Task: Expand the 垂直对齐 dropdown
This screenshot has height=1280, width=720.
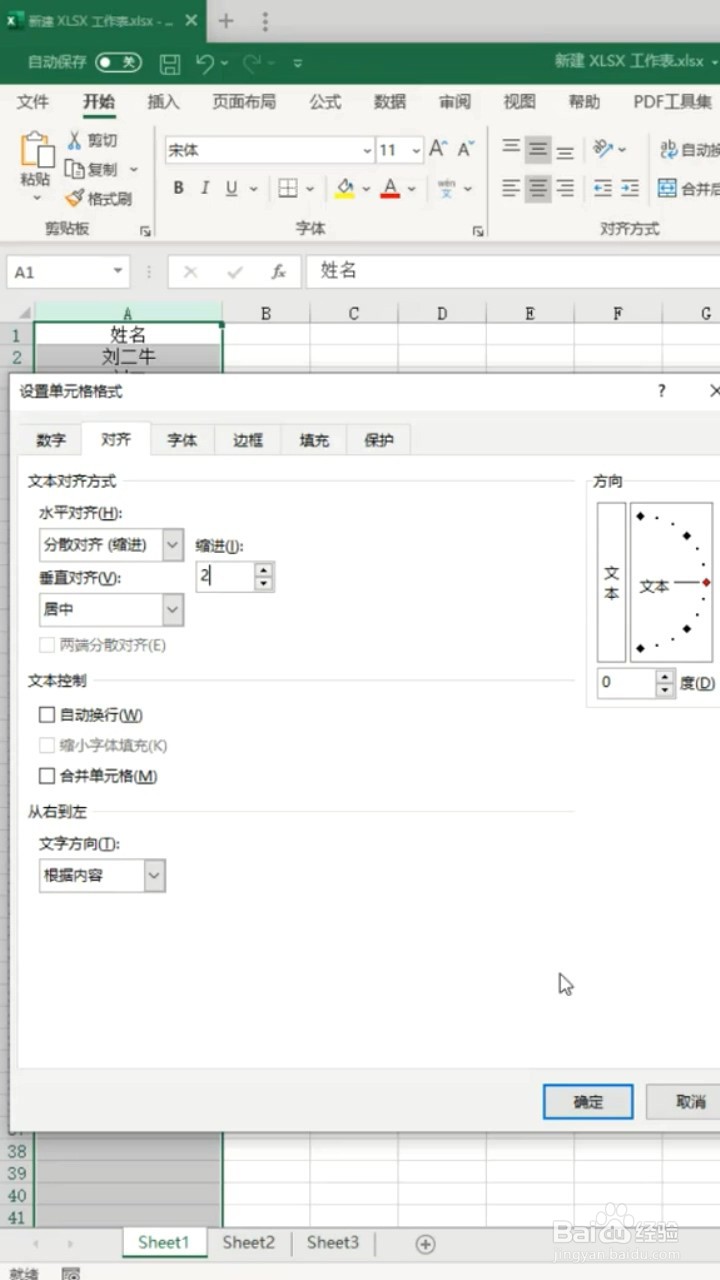Action: pyautogui.click(x=173, y=609)
